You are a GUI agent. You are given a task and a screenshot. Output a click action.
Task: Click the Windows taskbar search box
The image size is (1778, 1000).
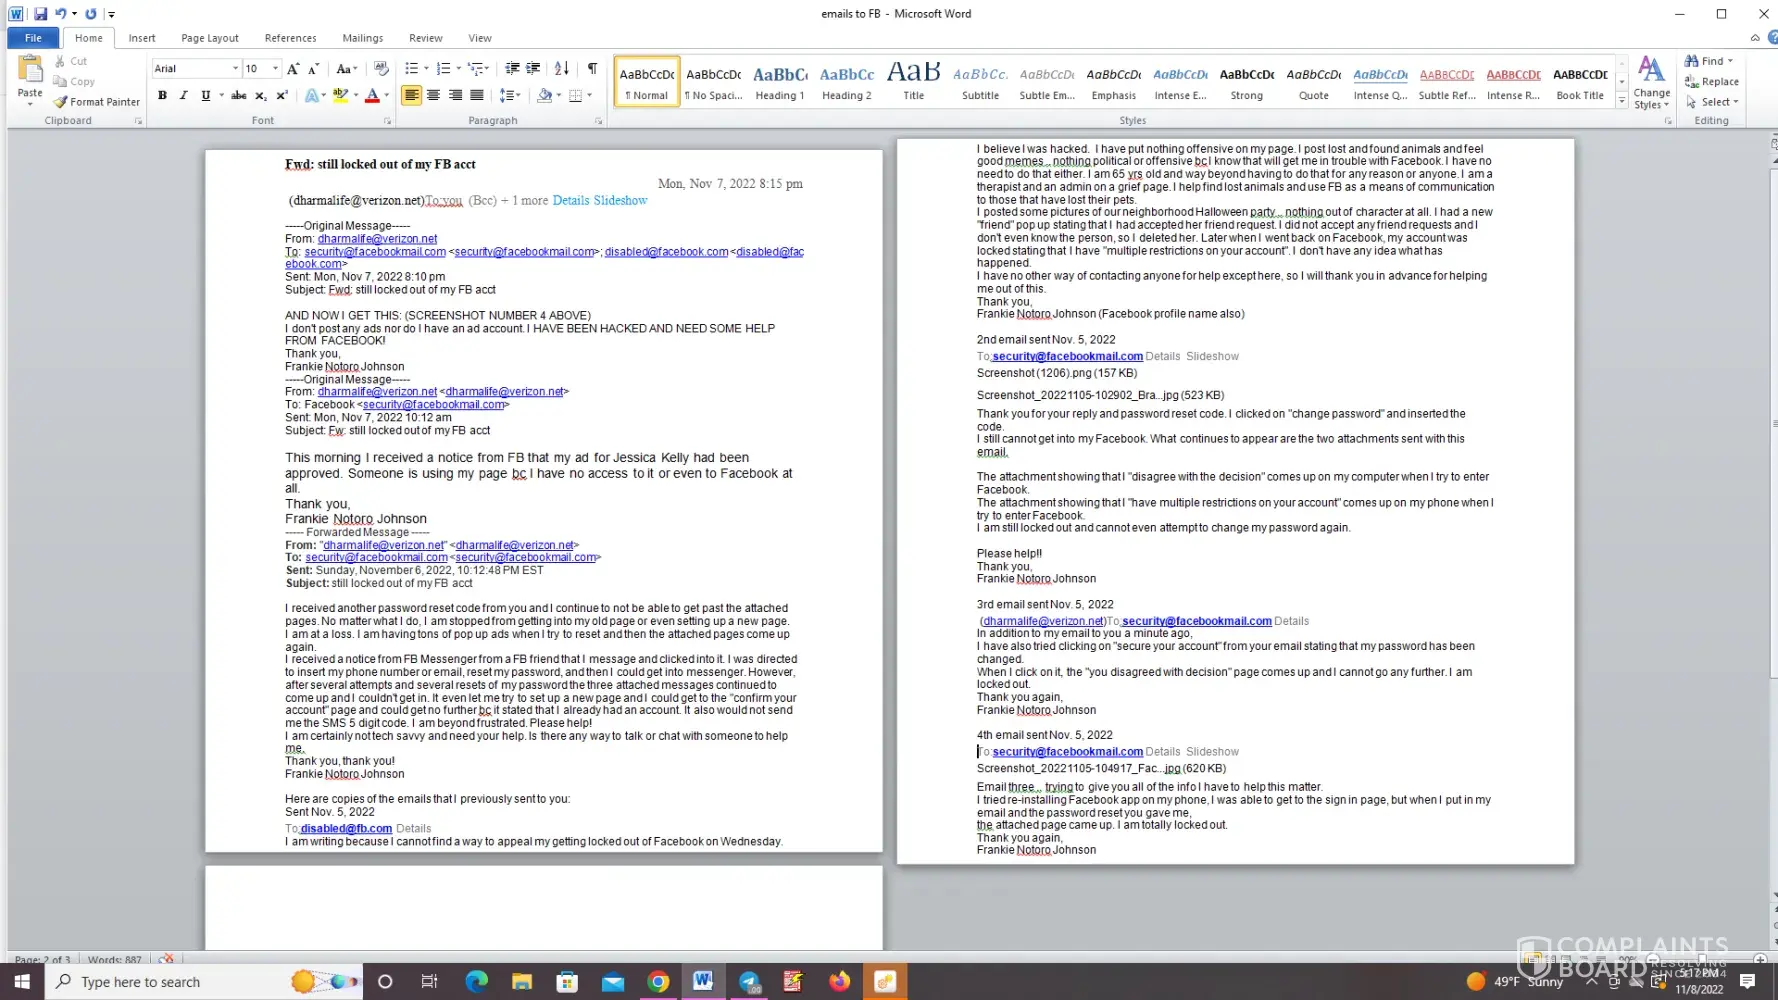tap(160, 982)
